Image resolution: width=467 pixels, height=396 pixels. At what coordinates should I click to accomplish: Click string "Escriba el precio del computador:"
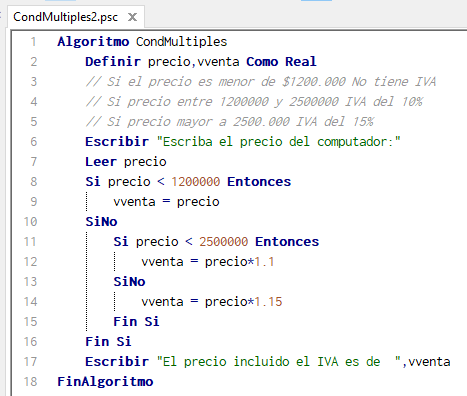pos(279,142)
